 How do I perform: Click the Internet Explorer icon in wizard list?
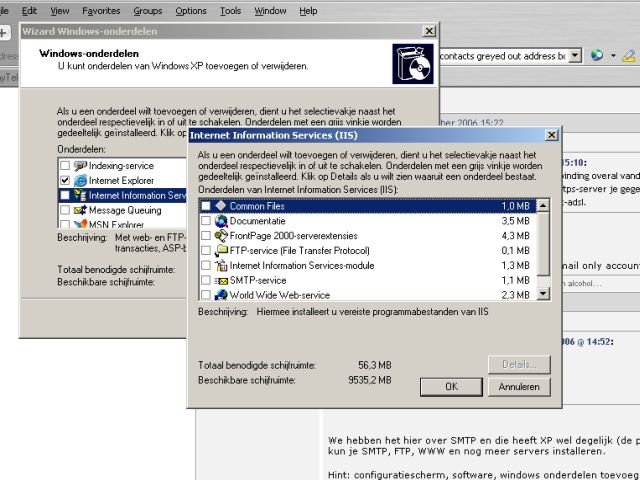click(80, 180)
